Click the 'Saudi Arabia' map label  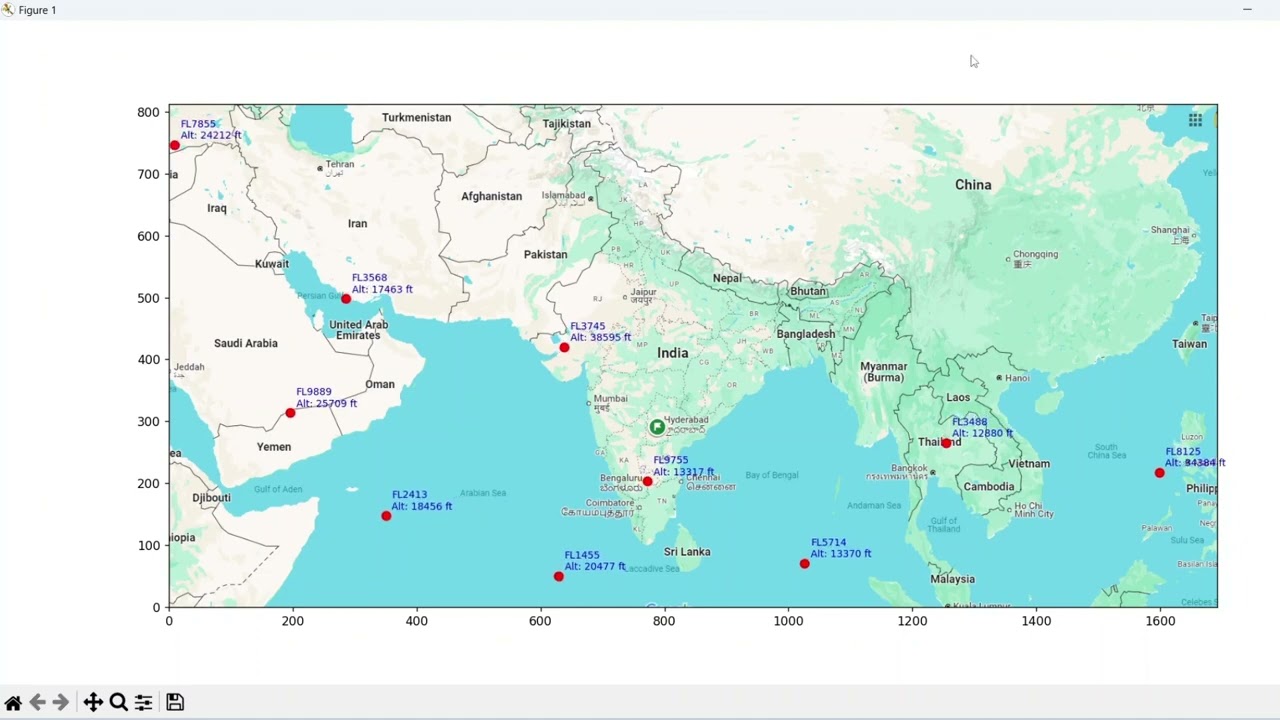coord(246,343)
